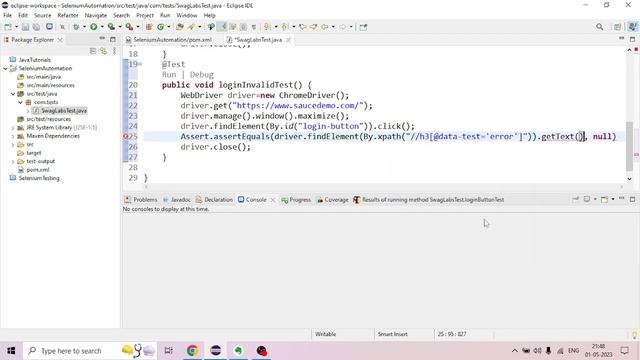Viewport: 640px width, 360px height.
Task: Click the Open Perspective icon
Action: 618,27
